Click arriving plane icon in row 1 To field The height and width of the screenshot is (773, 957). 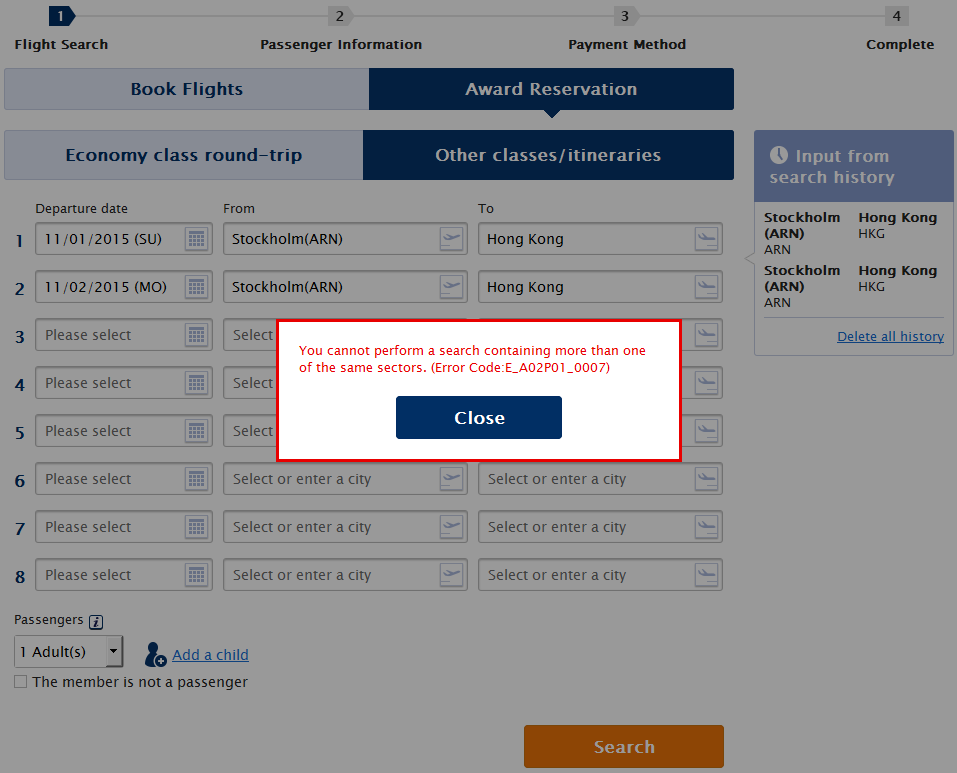[707, 239]
